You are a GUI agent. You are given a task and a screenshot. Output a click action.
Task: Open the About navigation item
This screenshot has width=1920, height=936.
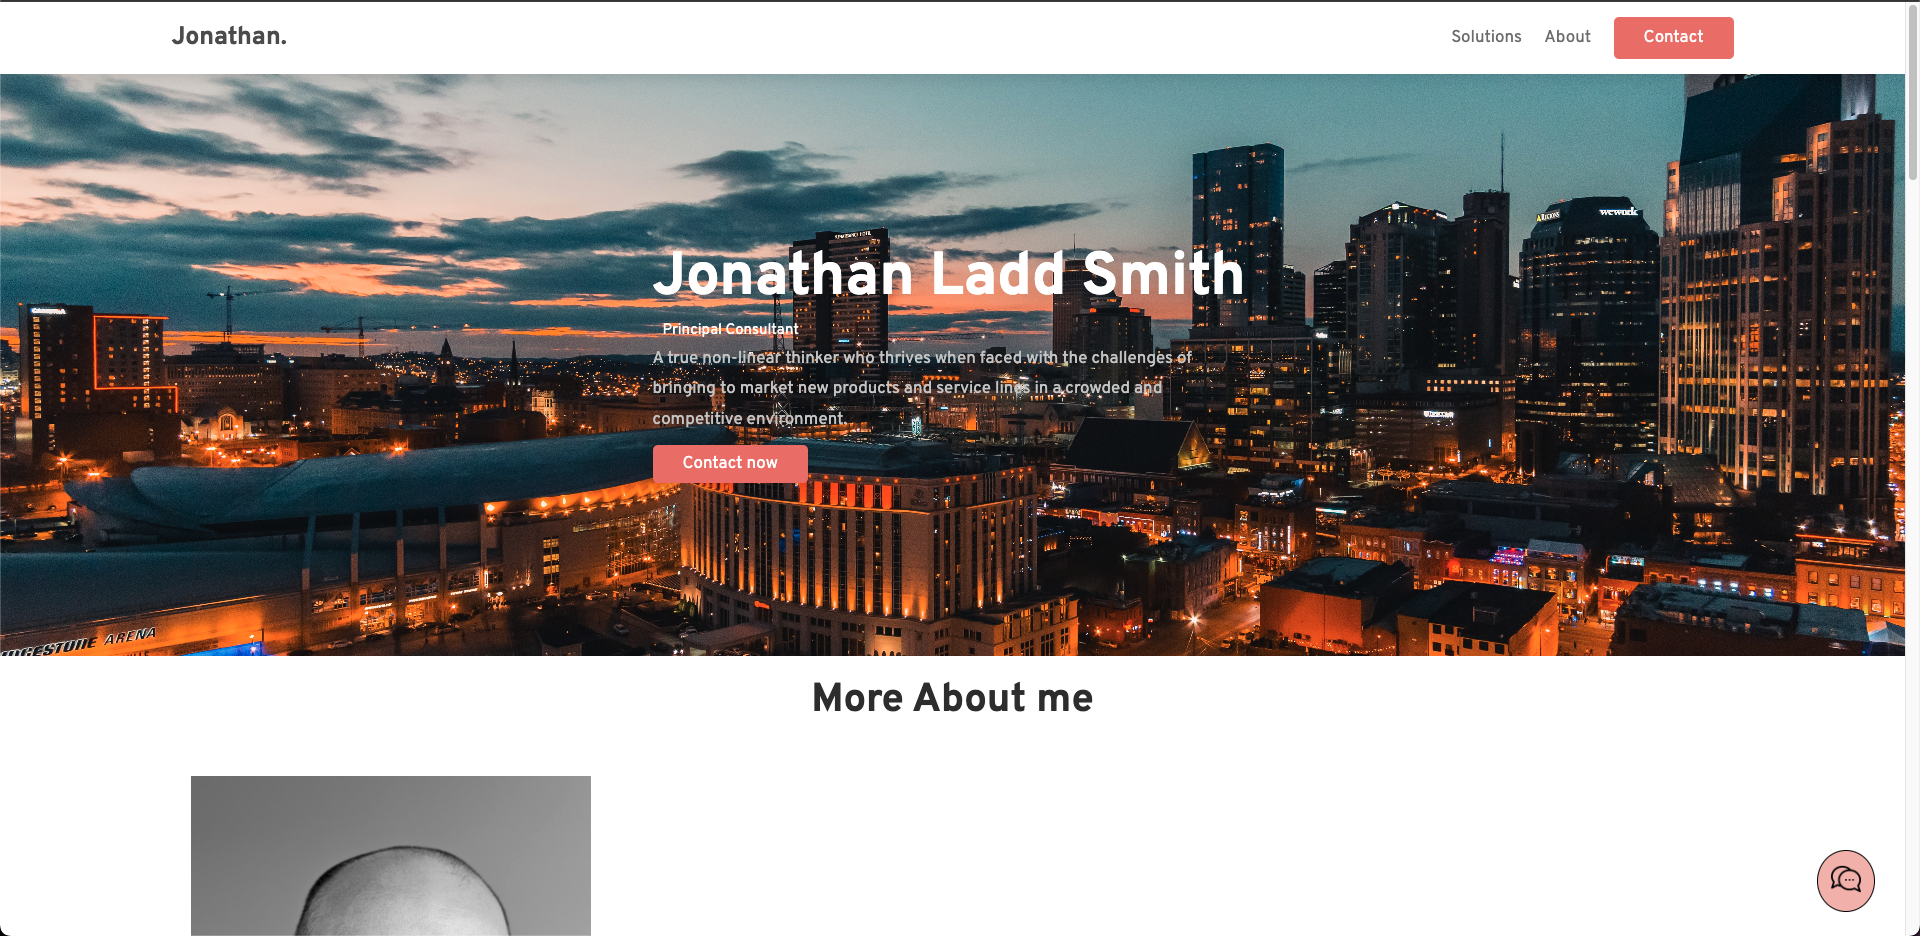pos(1567,37)
